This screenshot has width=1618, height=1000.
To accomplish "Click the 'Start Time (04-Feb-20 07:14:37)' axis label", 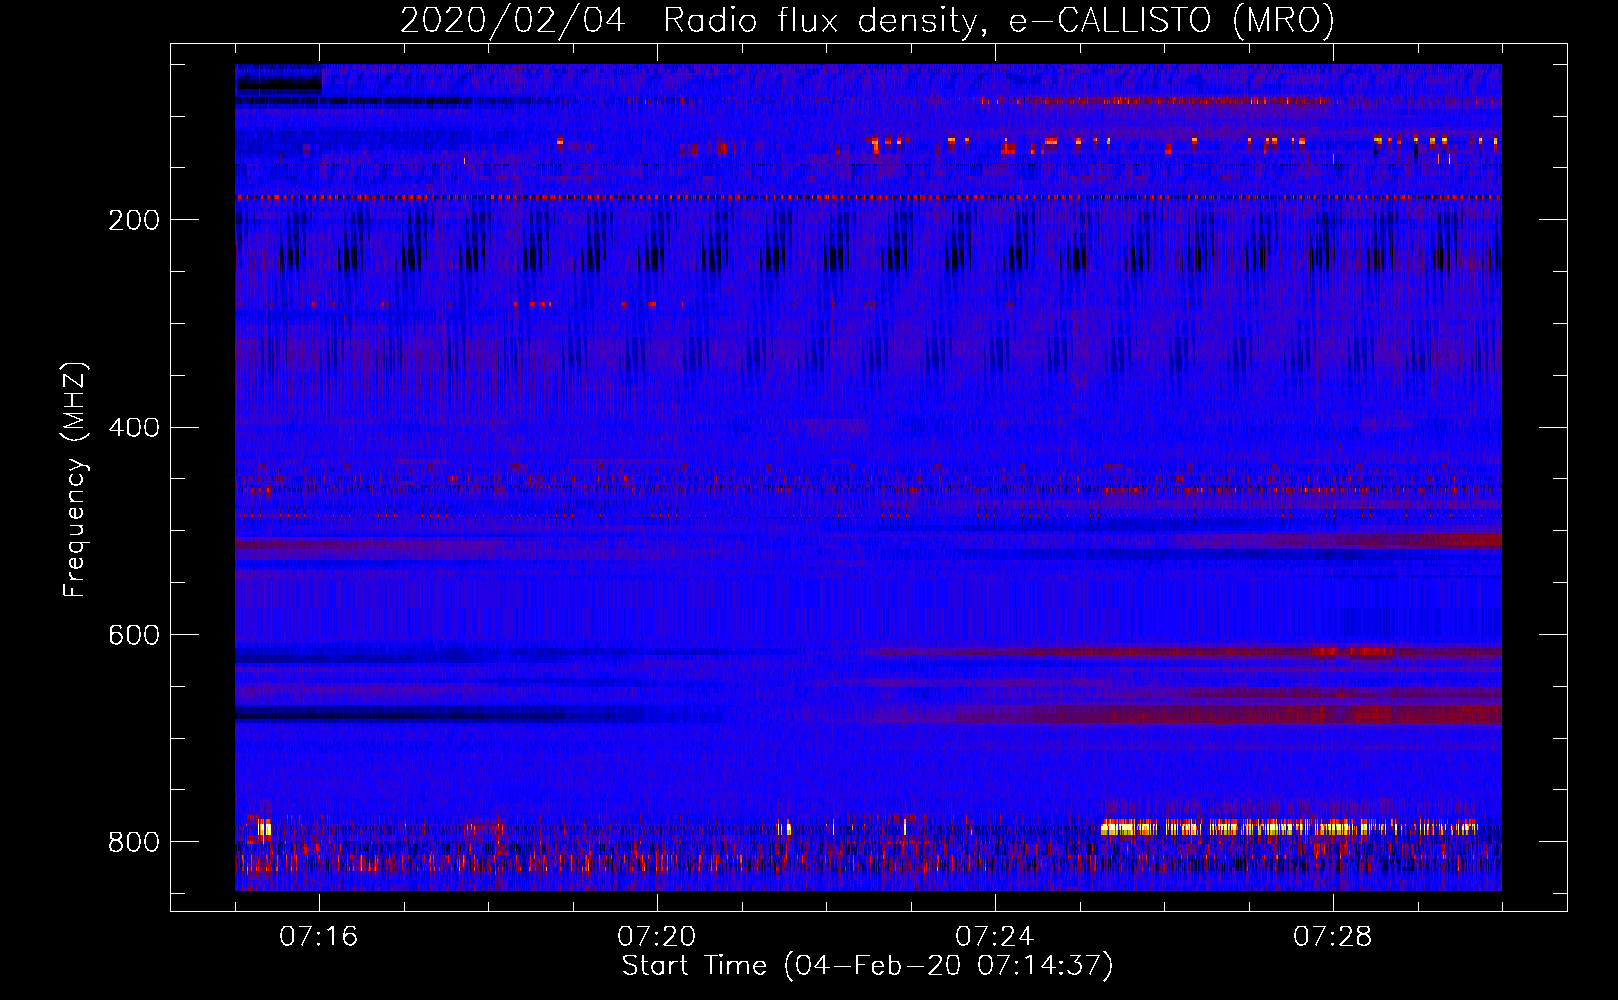I will (x=867, y=966).
